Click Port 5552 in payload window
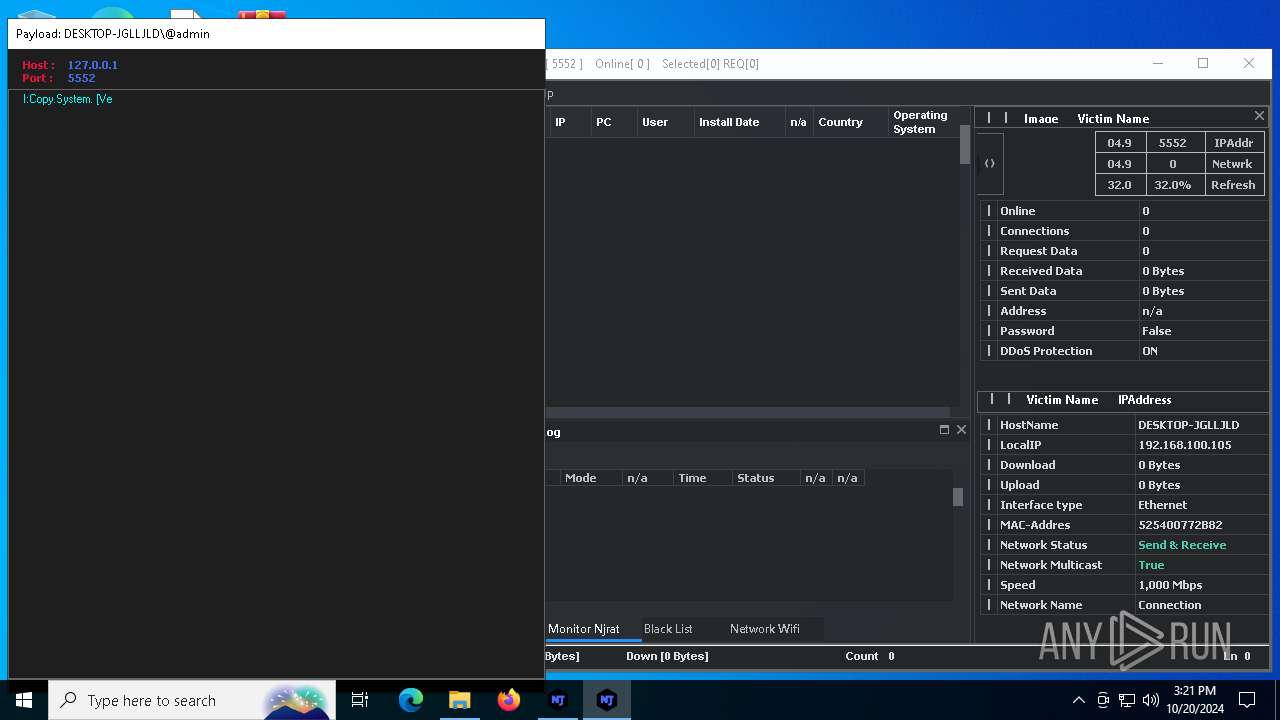Viewport: 1280px width, 720px height. [x=81, y=78]
